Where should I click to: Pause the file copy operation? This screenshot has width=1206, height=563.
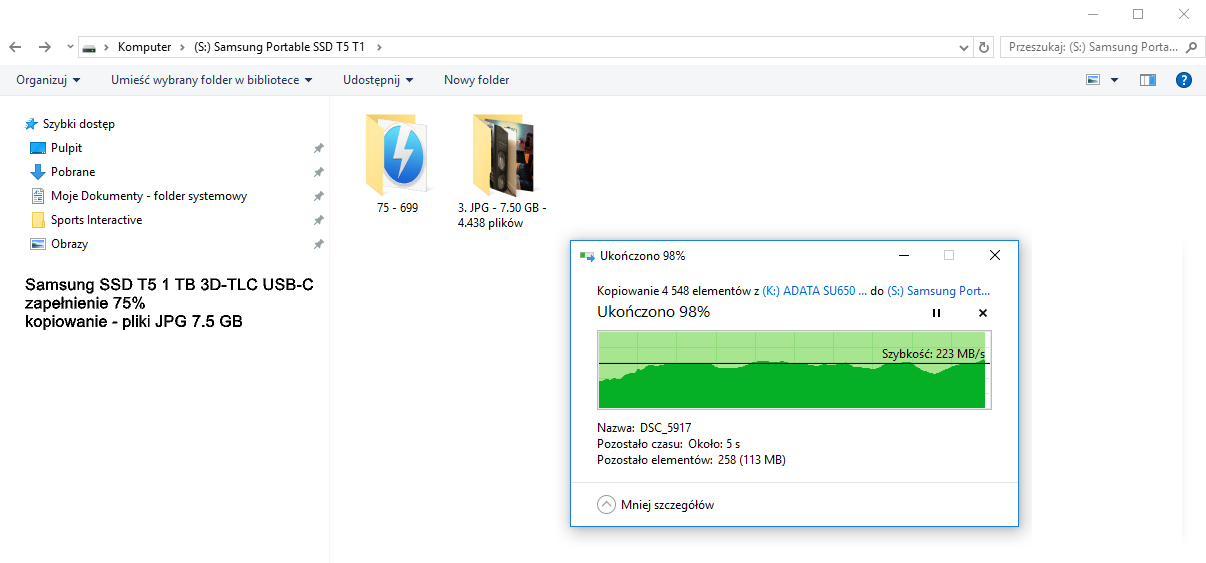936,313
